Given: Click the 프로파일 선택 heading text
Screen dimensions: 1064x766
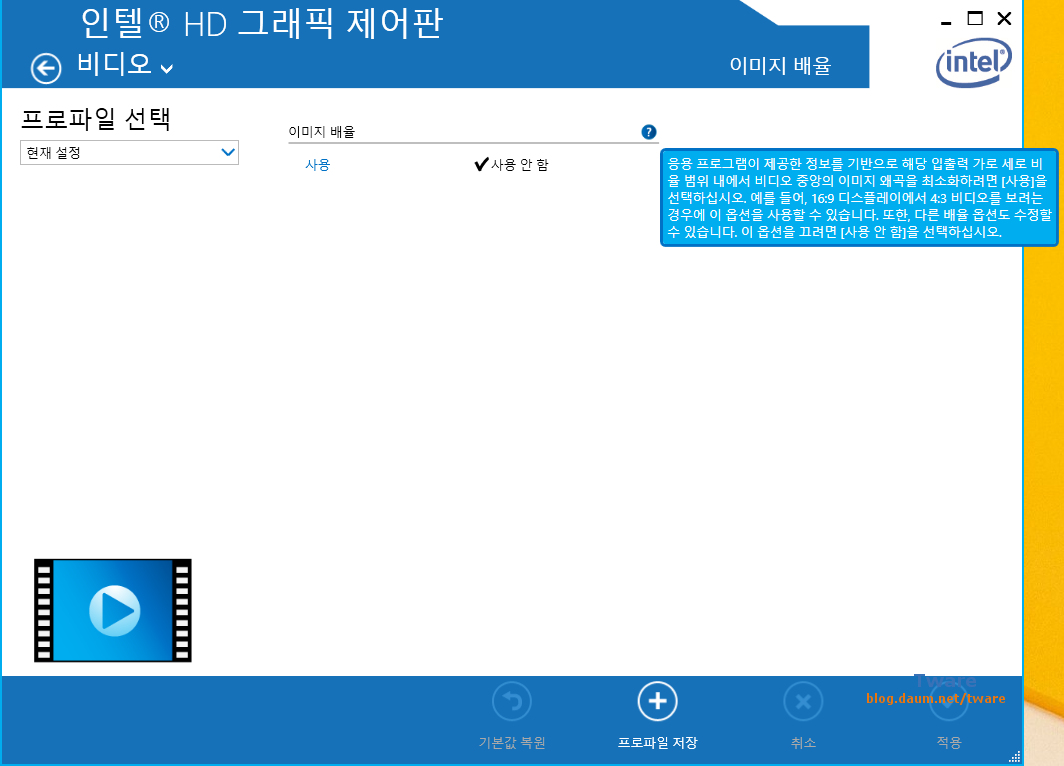Looking at the screenshot, I should tap(96, 119).
